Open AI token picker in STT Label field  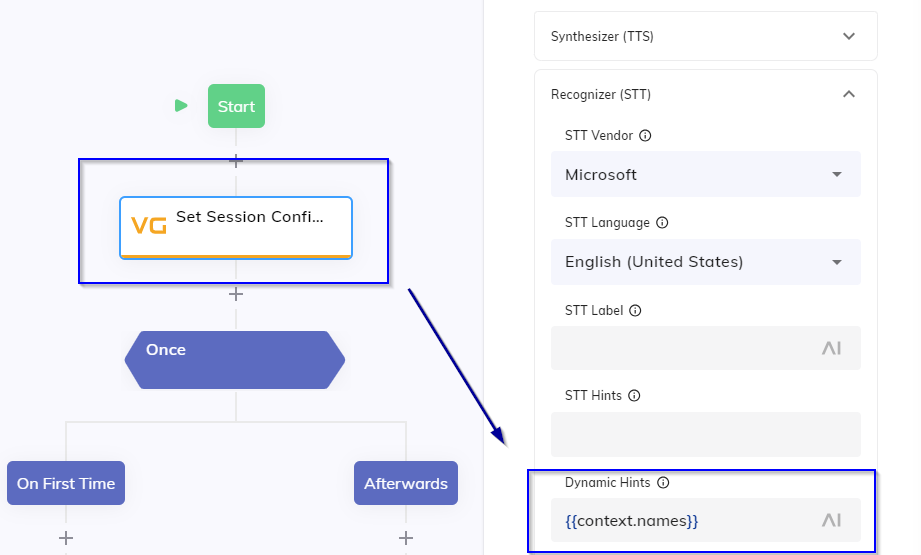831,348
